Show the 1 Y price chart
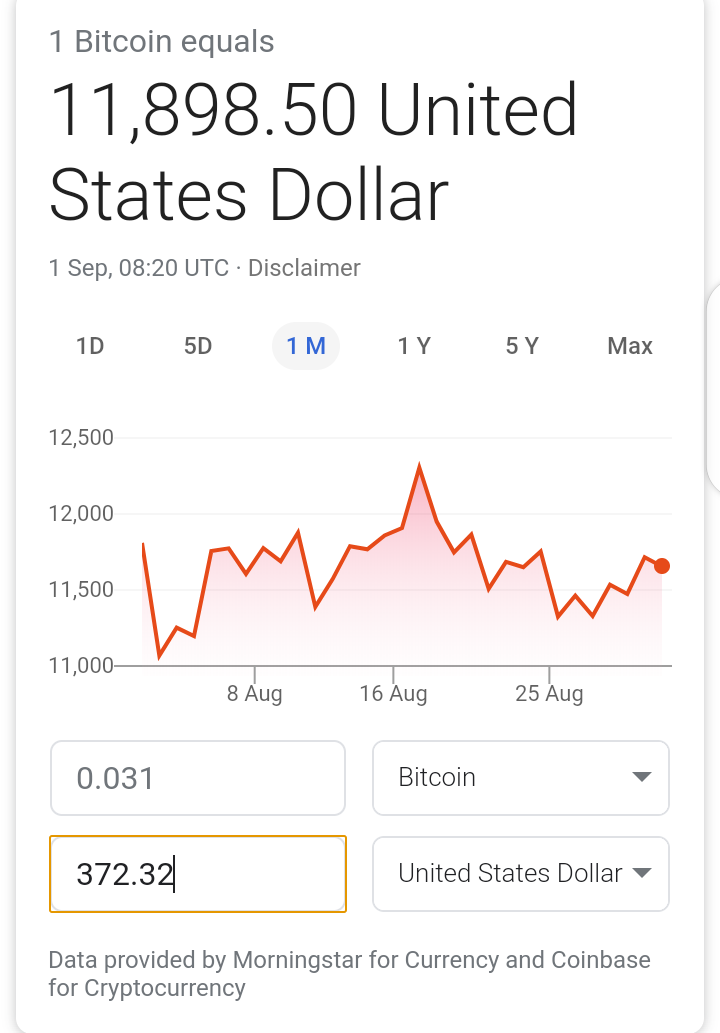 [414, 346]
